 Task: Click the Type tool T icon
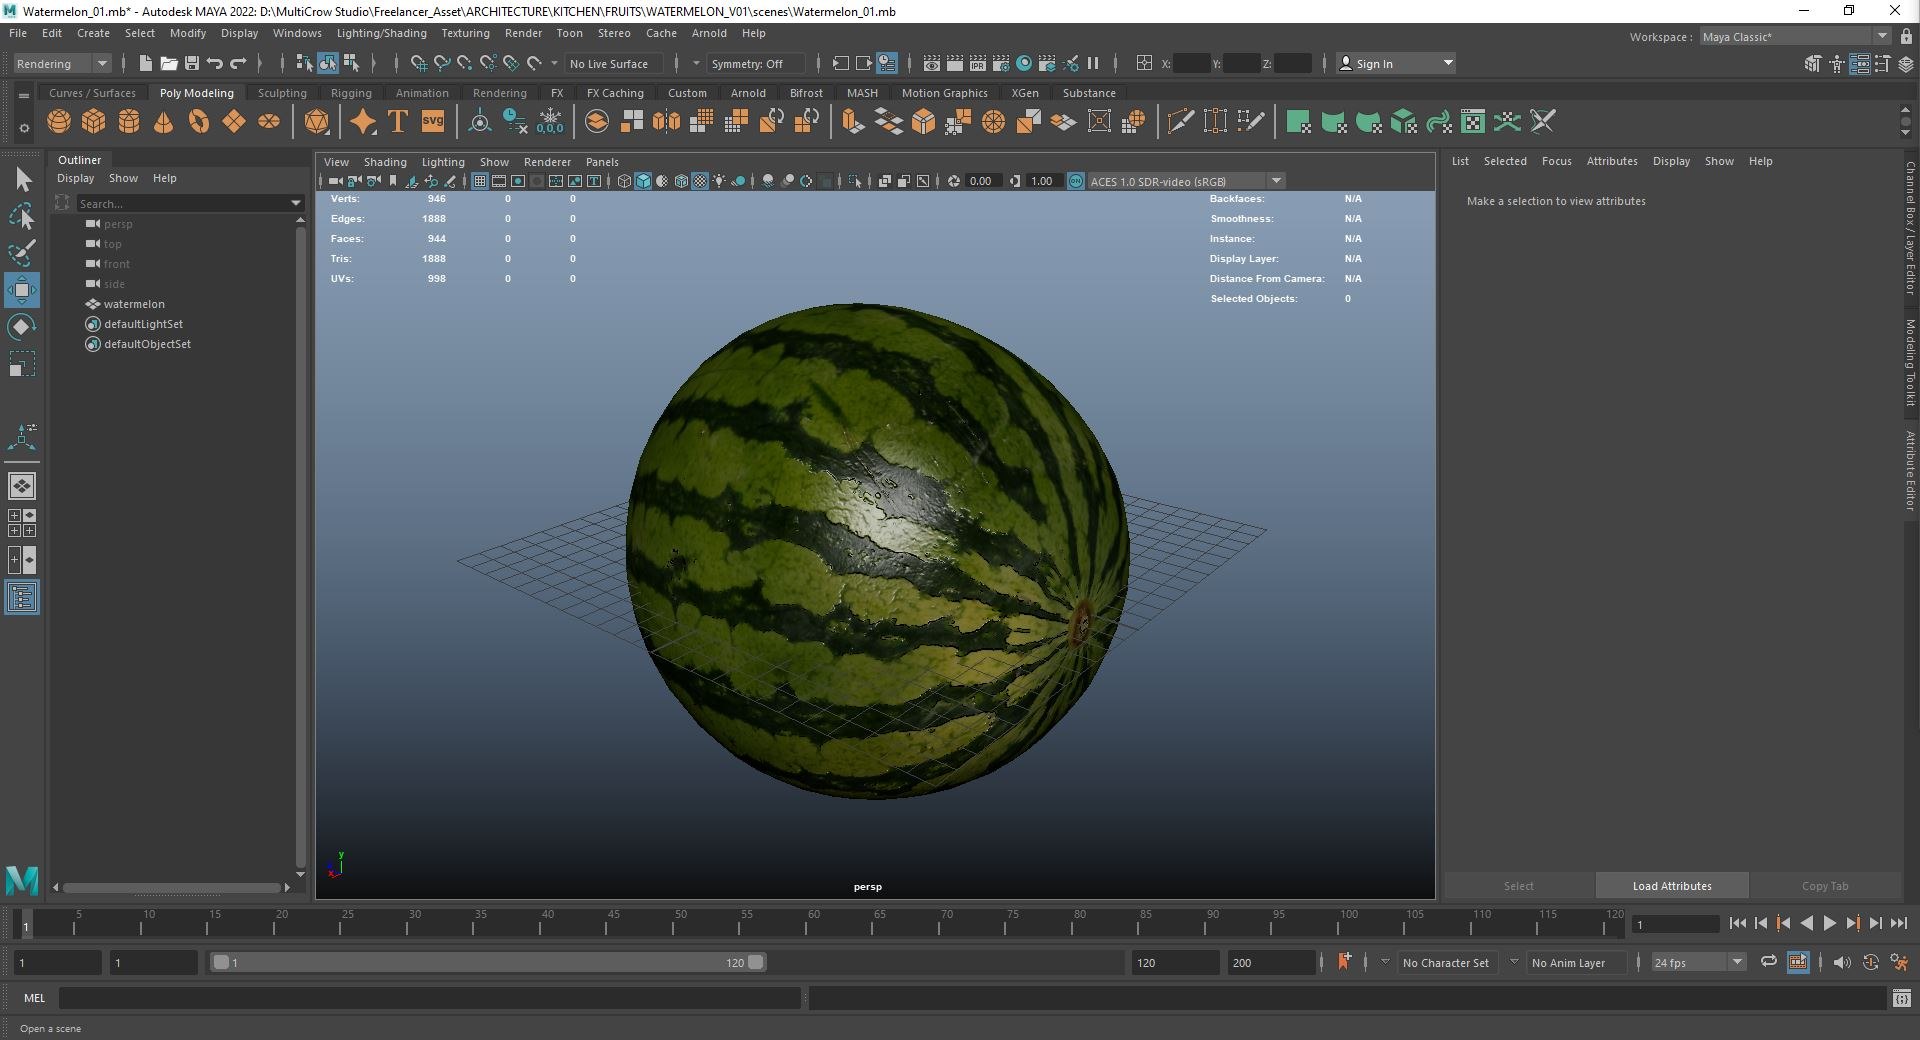(x=398, y=122)
